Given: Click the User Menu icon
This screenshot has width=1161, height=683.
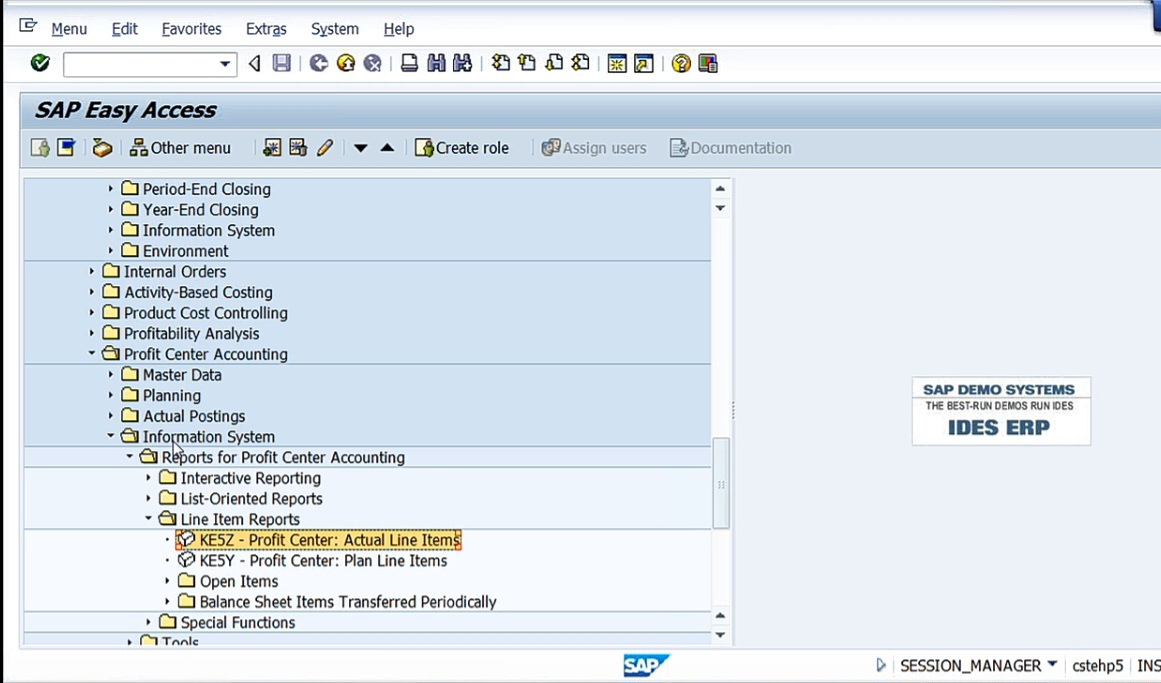Looking at the screenshot, I should pos(40,148).
